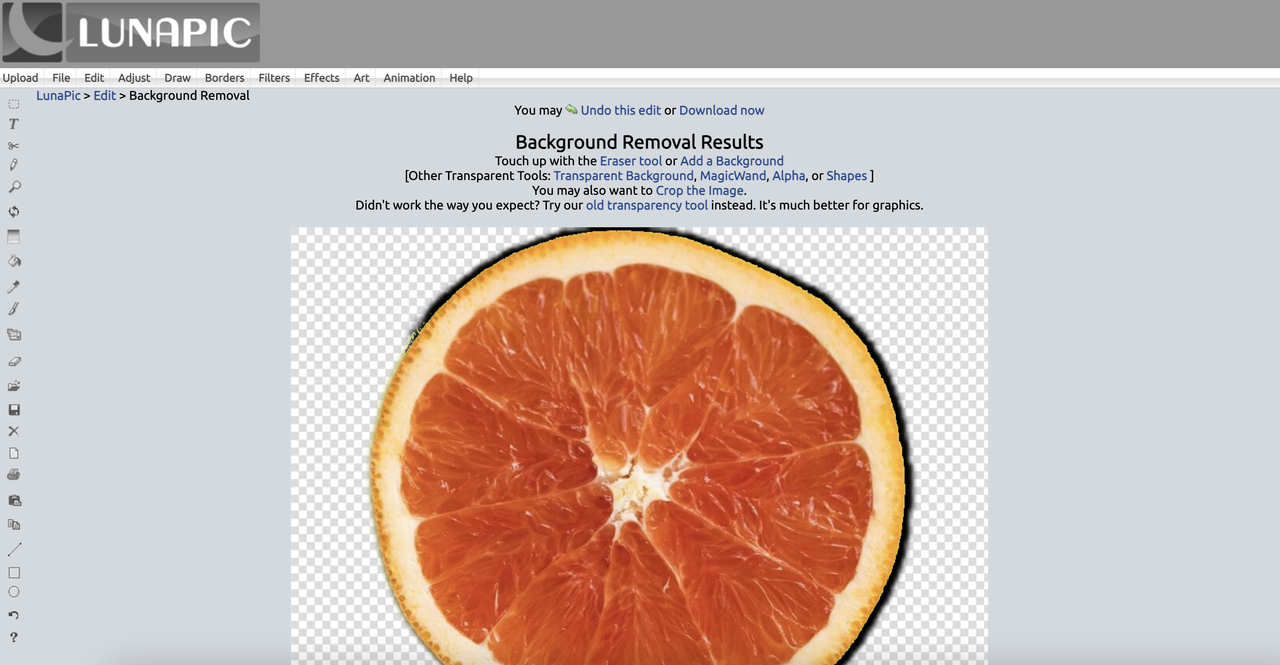
Task: Click the printer icon
Action: (14, 475)
